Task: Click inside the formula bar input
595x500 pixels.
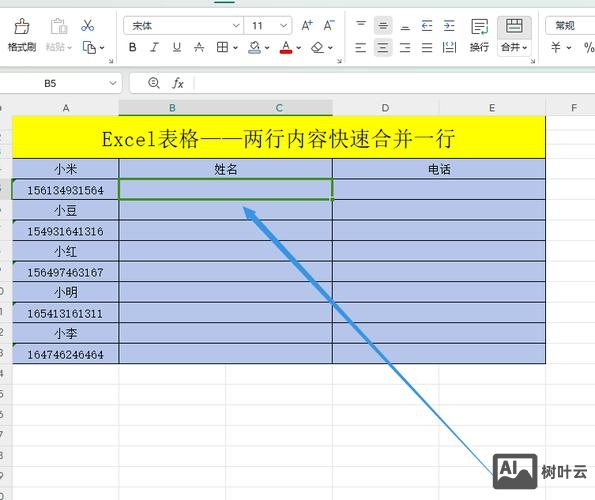Action: [x=395, y=83]
